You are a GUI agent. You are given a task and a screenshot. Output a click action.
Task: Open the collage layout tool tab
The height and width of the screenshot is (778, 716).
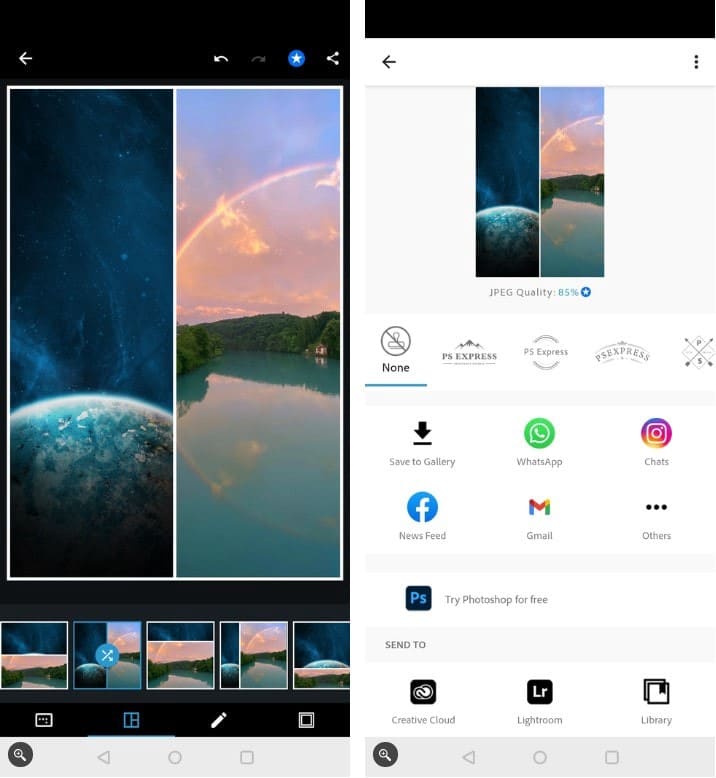pos(131,720)
